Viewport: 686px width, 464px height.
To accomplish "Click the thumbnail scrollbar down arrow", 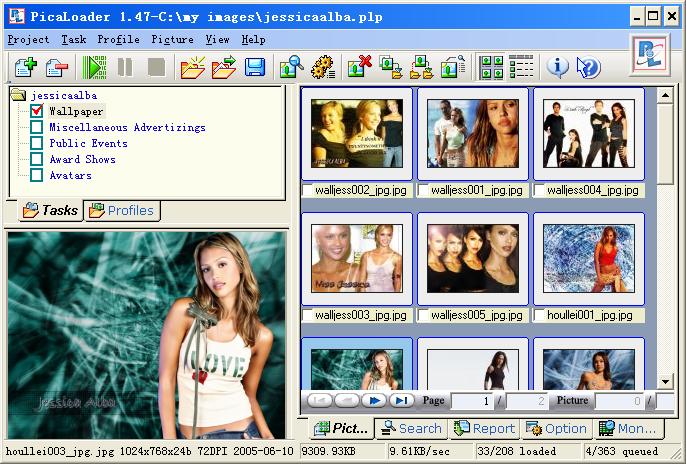I will point(664,381).
